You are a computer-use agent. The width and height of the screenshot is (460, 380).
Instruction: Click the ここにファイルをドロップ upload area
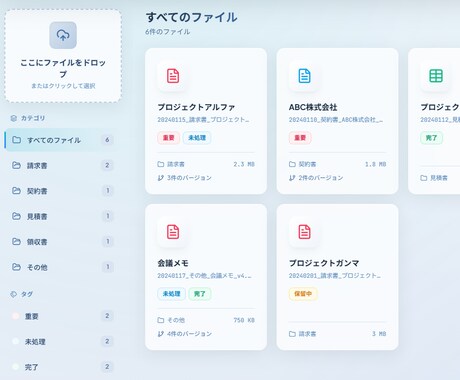(x=63, y=56)
